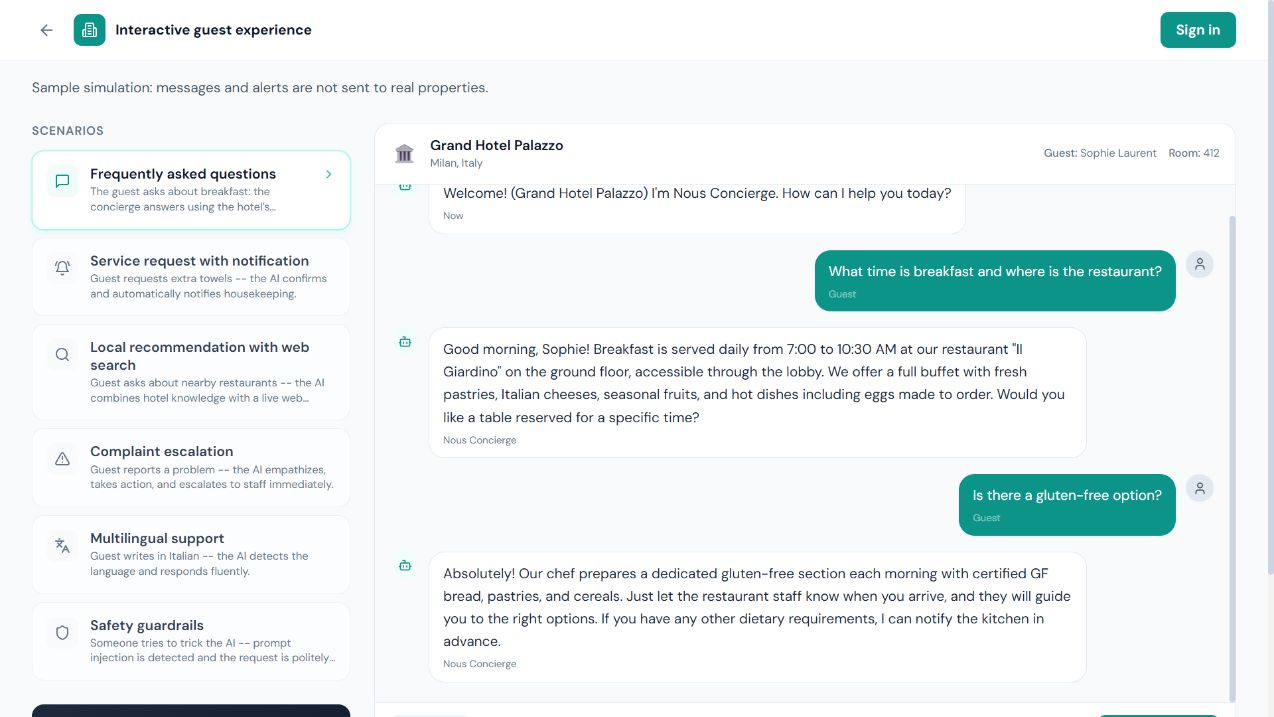Click the breakfast hours reply bubble
Viewport: 1274px width, 717px height.
(757, 392)
